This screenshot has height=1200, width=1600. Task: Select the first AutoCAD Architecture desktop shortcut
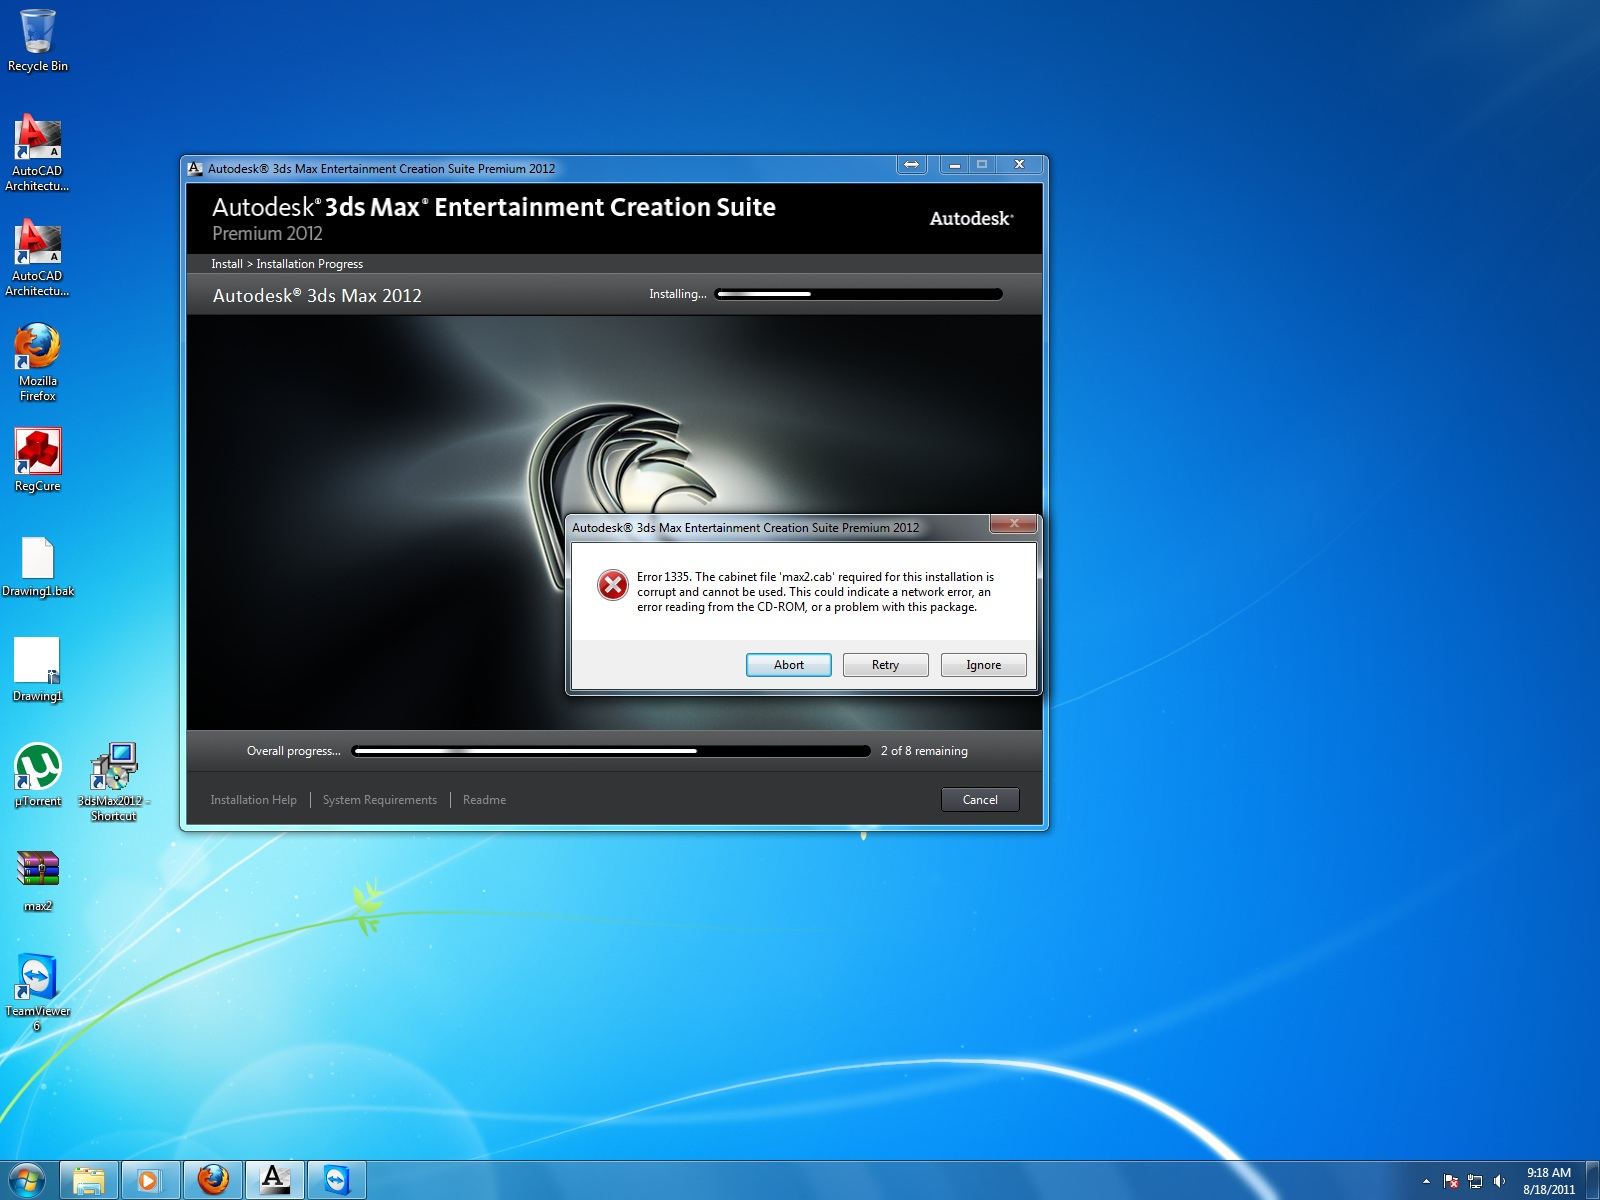(38, 153)
